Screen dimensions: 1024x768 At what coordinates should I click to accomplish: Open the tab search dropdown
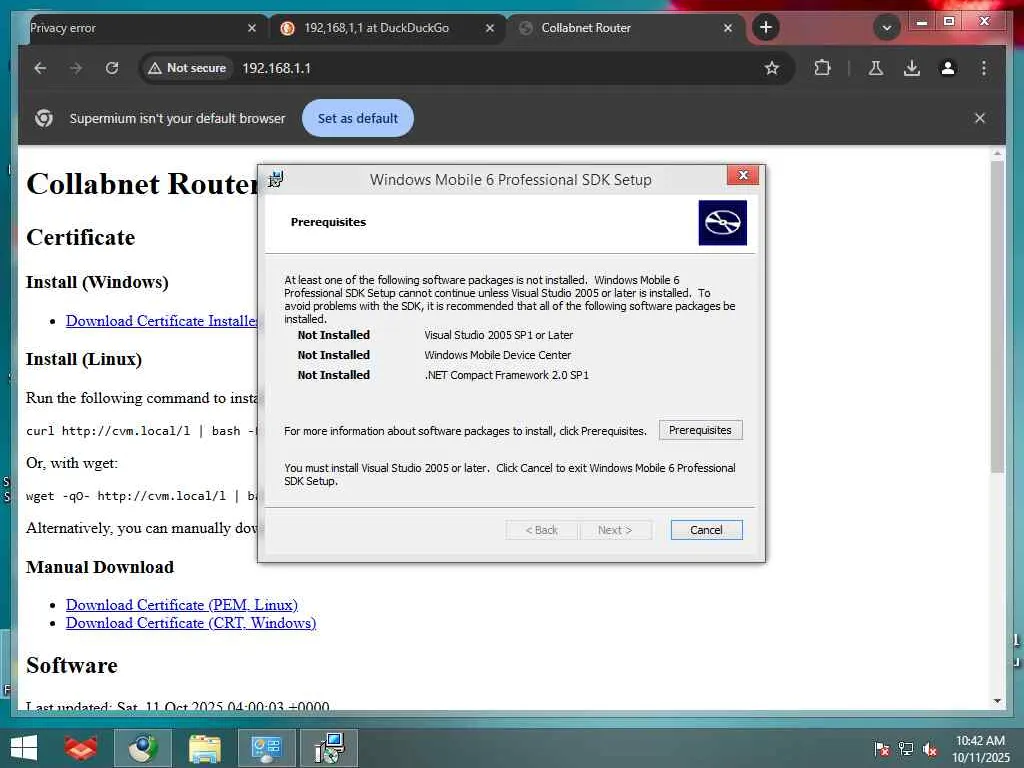tap(886, 27)
